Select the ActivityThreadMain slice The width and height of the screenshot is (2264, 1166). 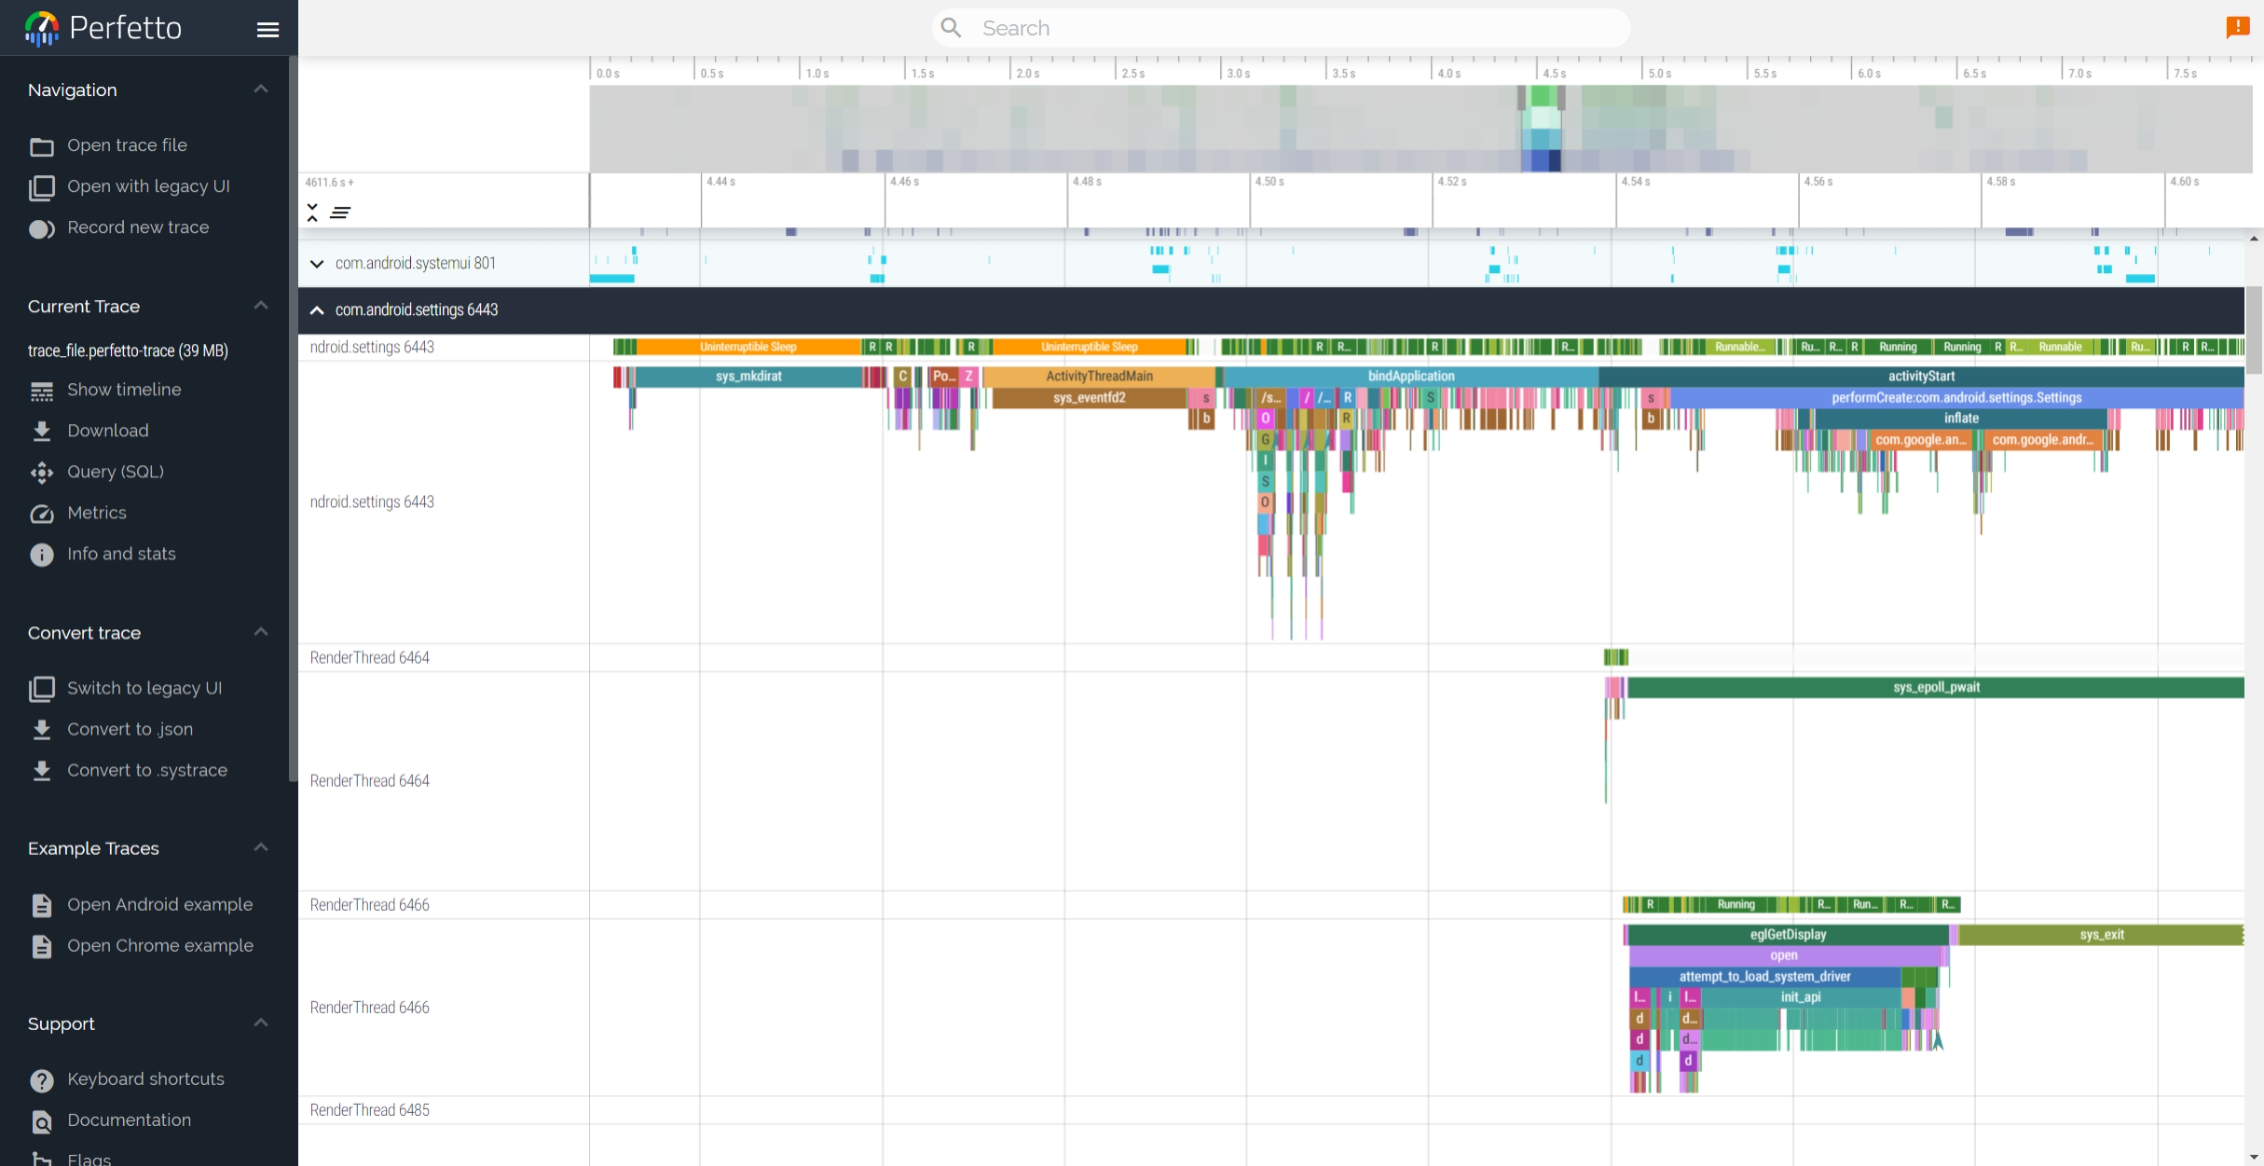point(1099,376)
